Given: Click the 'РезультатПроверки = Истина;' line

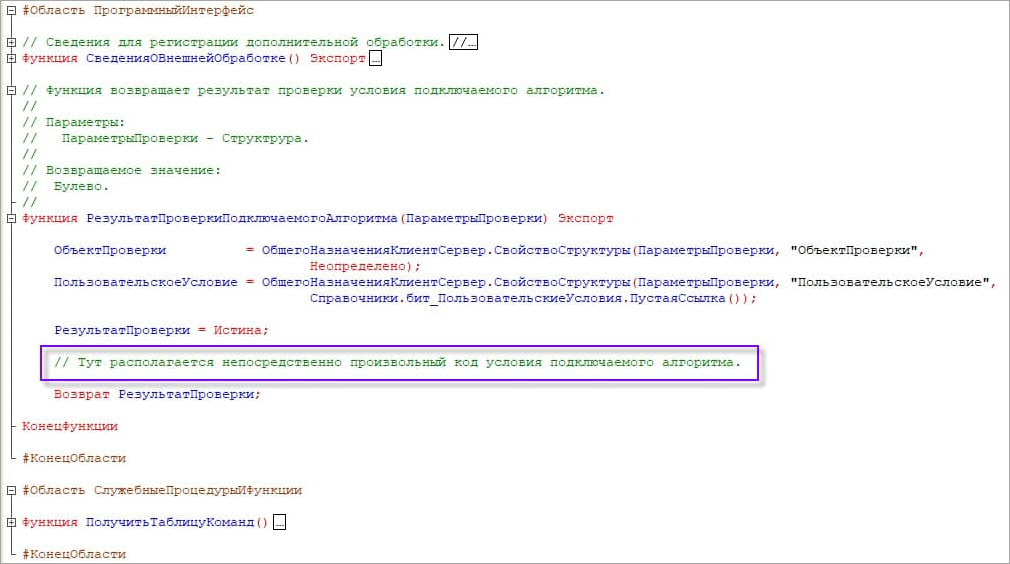Looking at the screenshot, I should click(161, 330).
